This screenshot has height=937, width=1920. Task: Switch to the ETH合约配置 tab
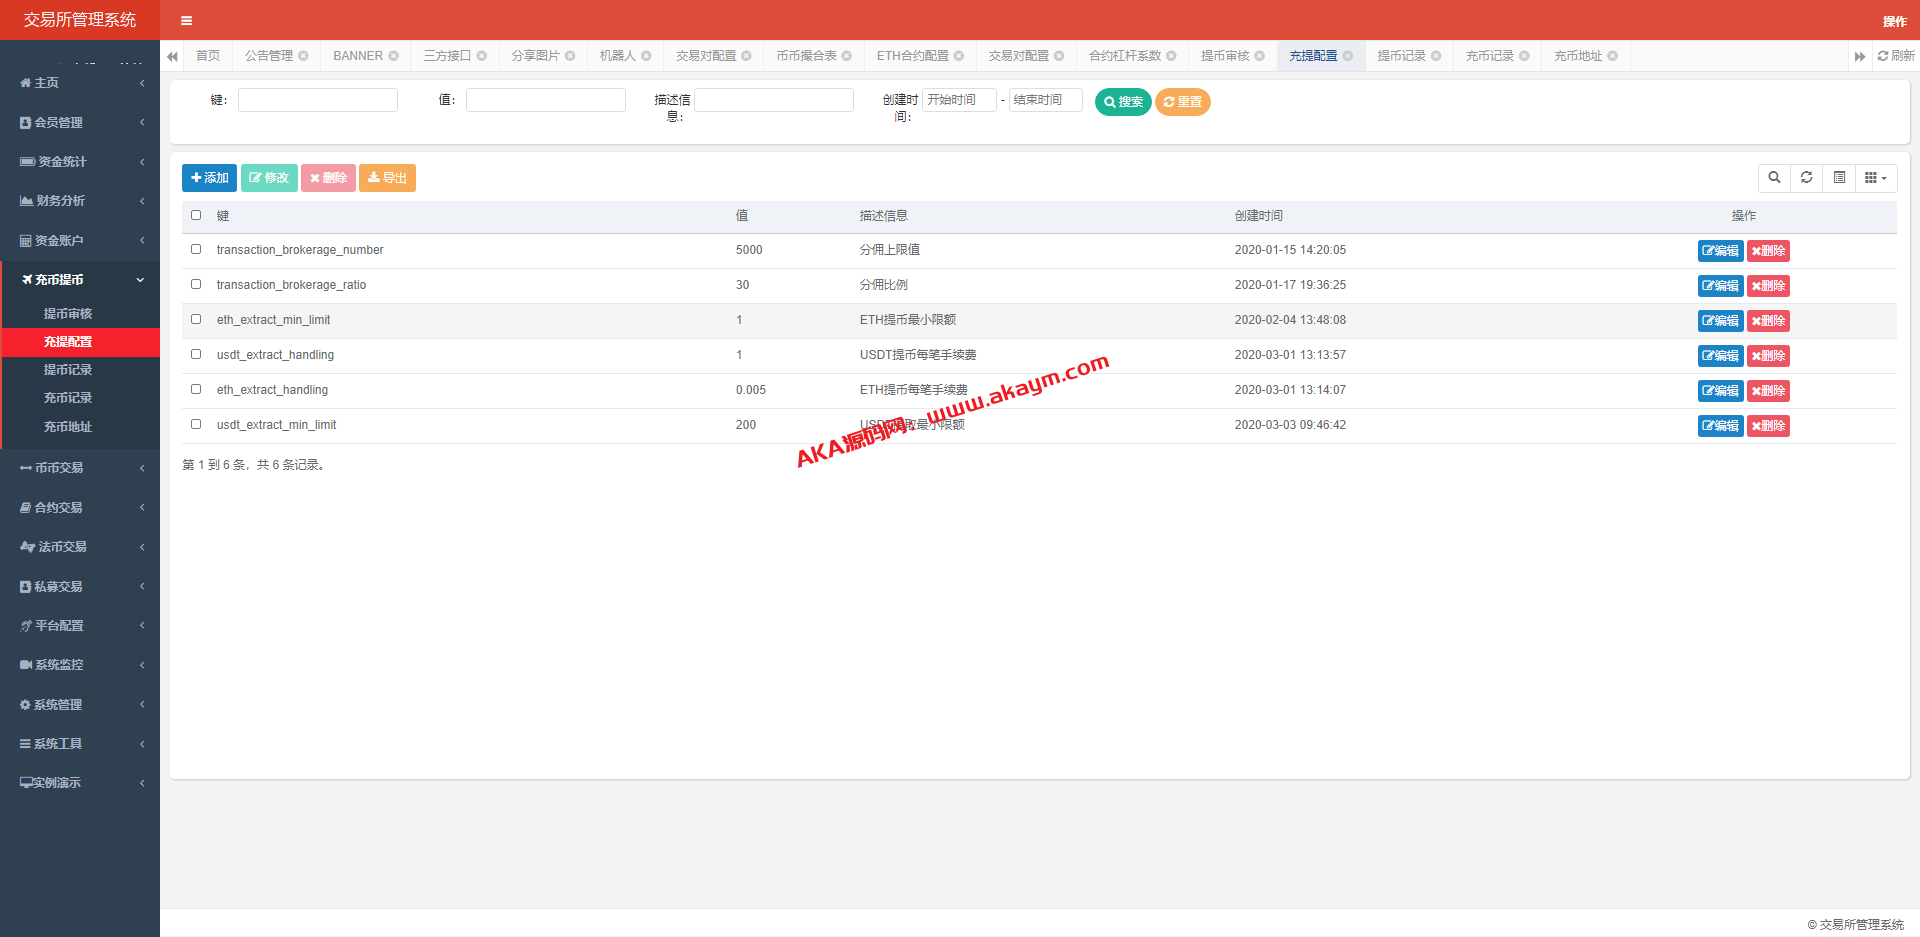912,56
